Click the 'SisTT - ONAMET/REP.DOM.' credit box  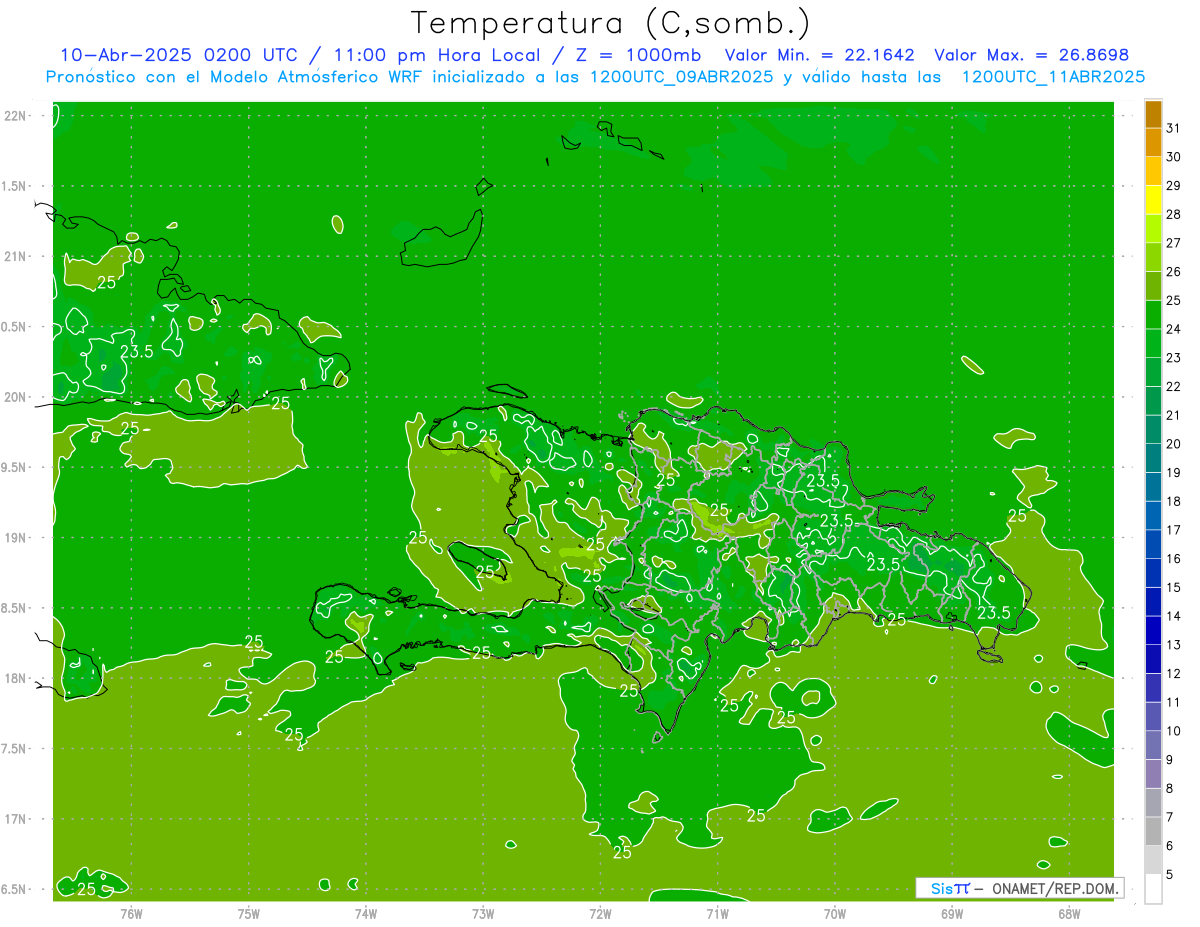[x=1020, y=888]
